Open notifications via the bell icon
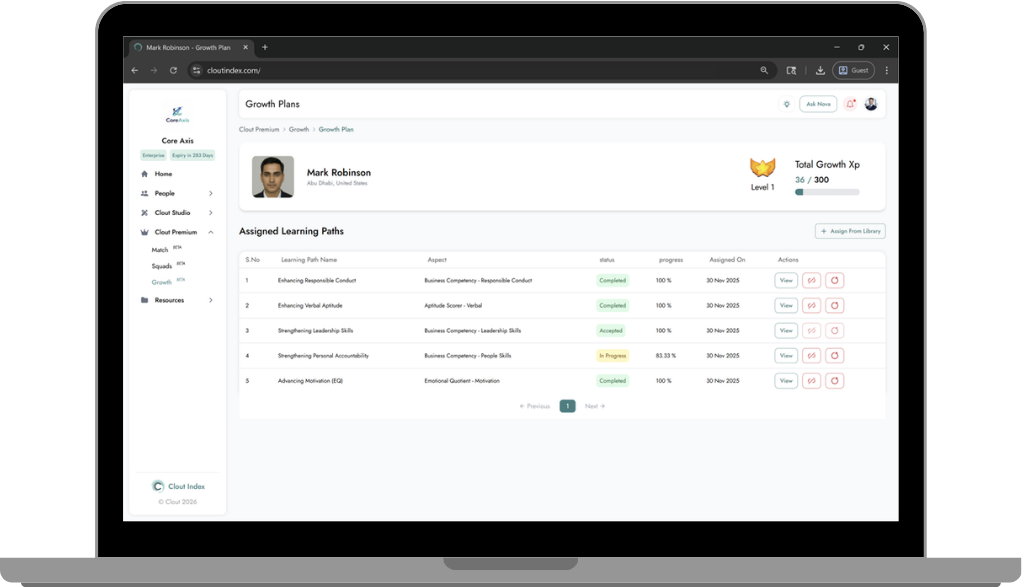 850,103
